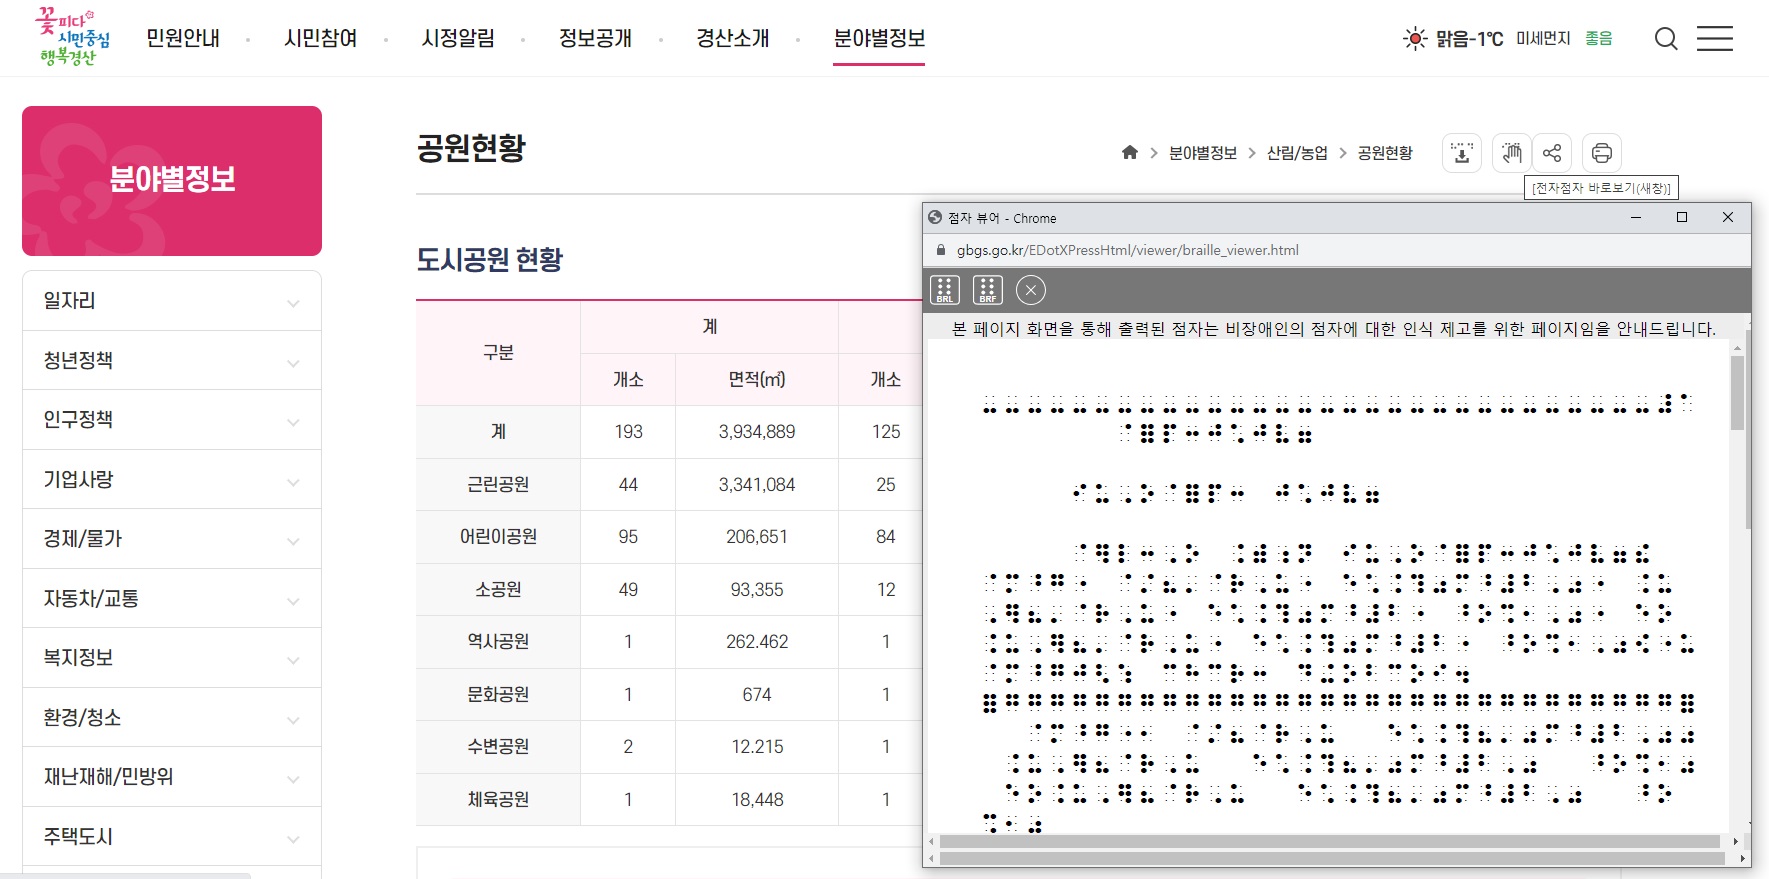Click the 도시공원 현황 heading
Viewport: 1769px width, 879px height.
coord(490,260)
